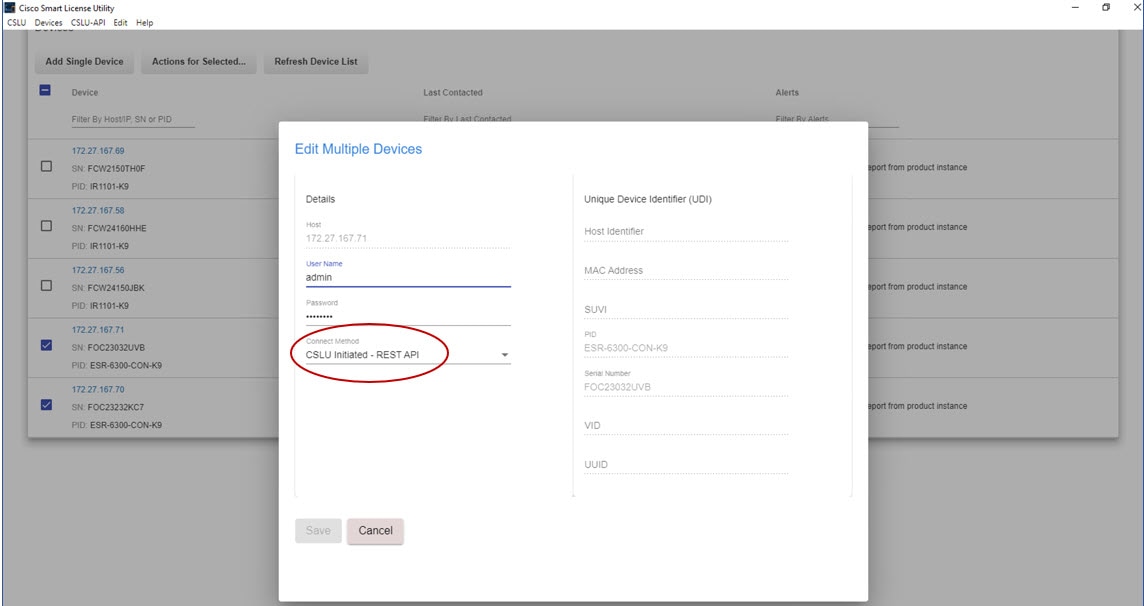The image size is (1144, 606).
Task: Click the disabled Host field
Action: click(408, 238)
